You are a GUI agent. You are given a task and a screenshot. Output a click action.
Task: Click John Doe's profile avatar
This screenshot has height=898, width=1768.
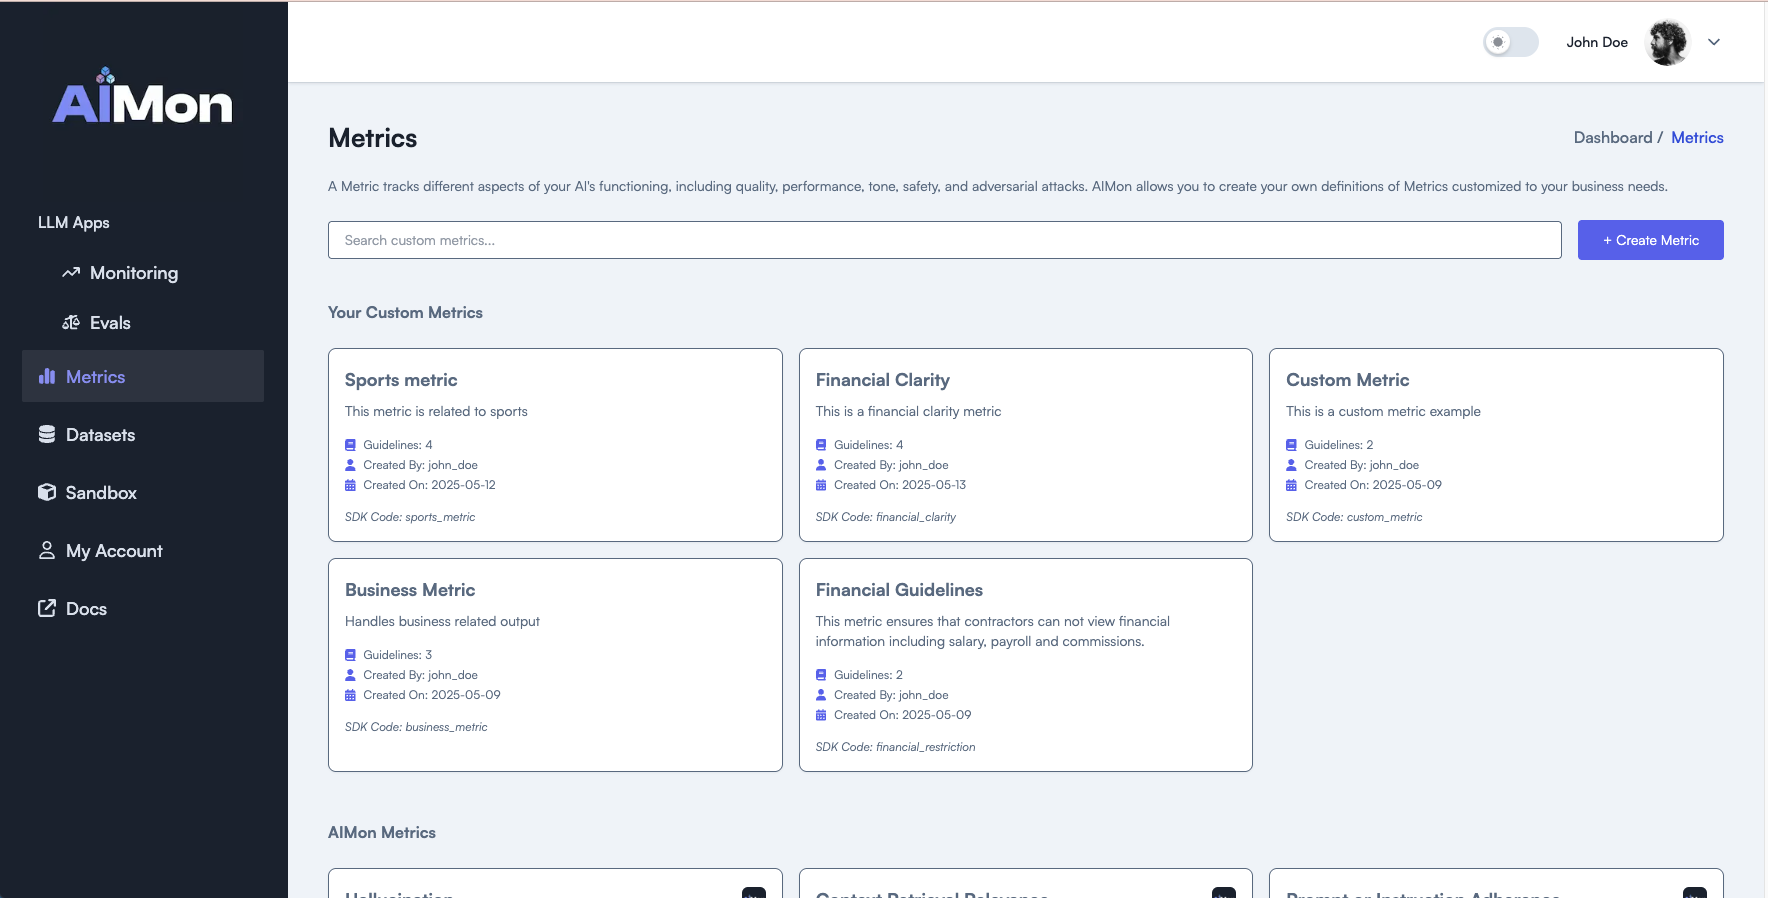click(x=1667, y=42)
